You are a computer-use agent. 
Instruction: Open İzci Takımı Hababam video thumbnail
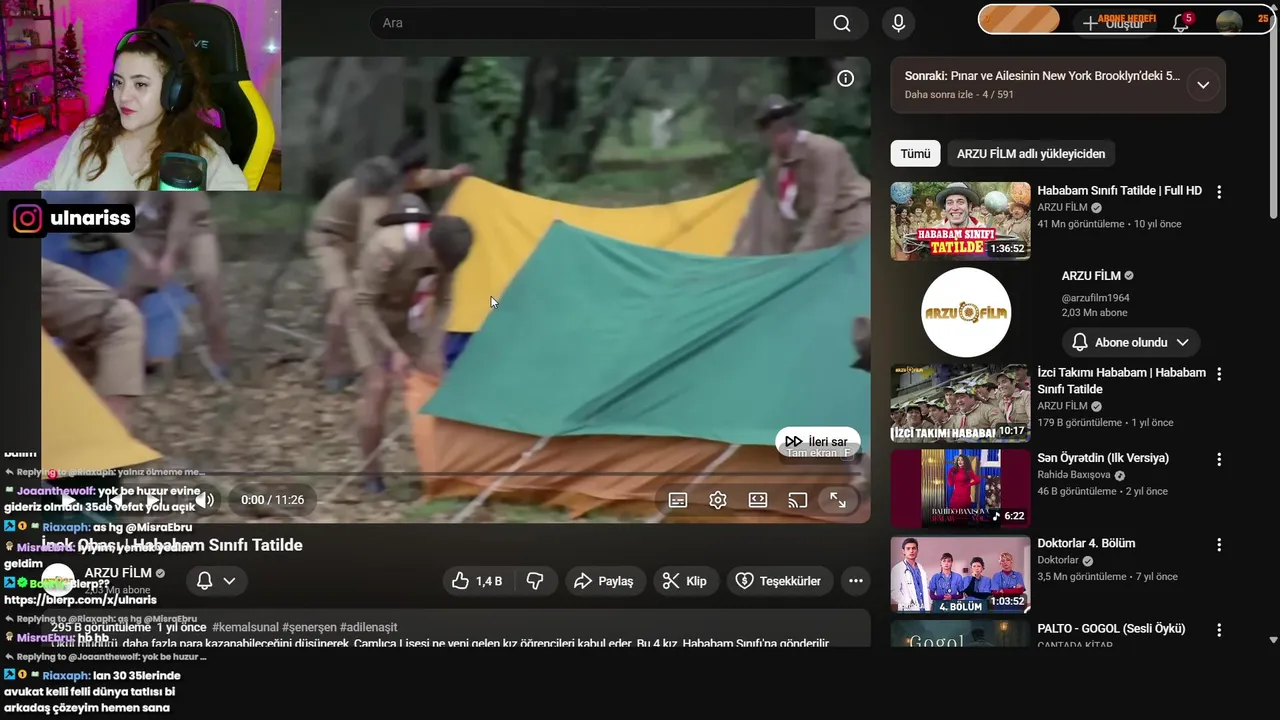point(960,403)
